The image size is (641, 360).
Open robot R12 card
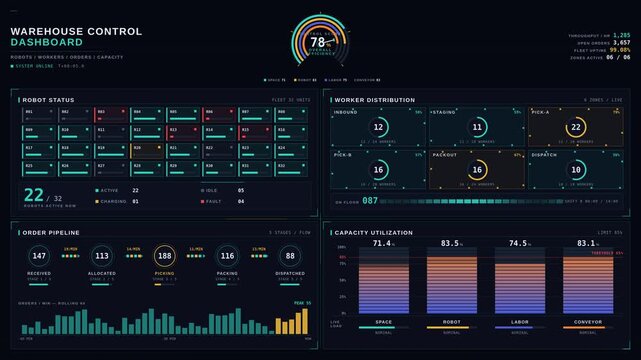click(147, 133)
